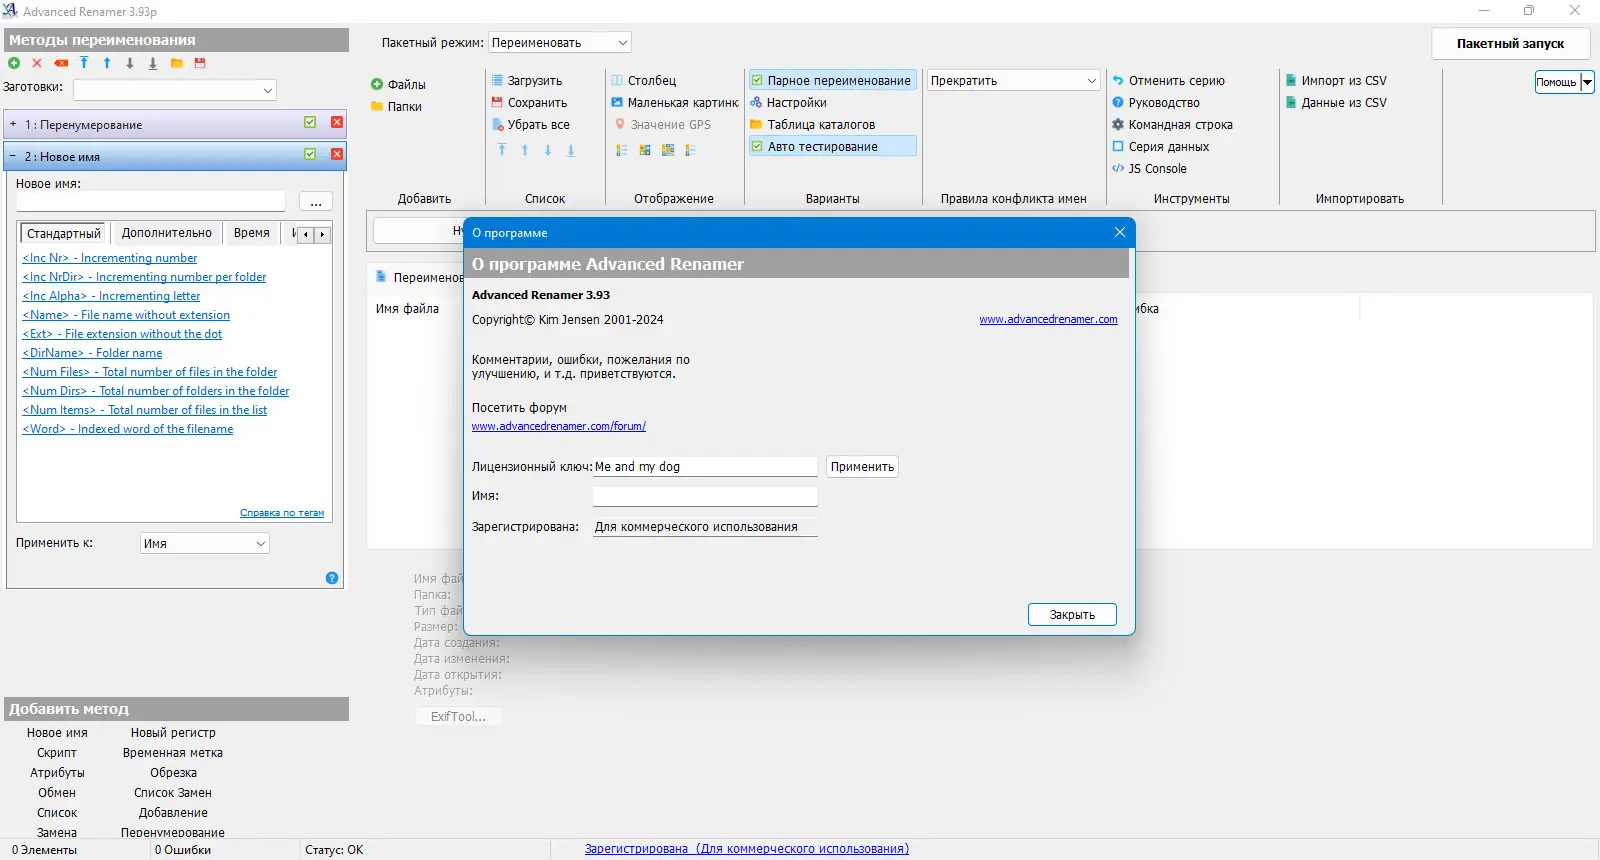Toggle the Перенумерование method checkbox
The image size is (1600, 860).
(310, 123)
